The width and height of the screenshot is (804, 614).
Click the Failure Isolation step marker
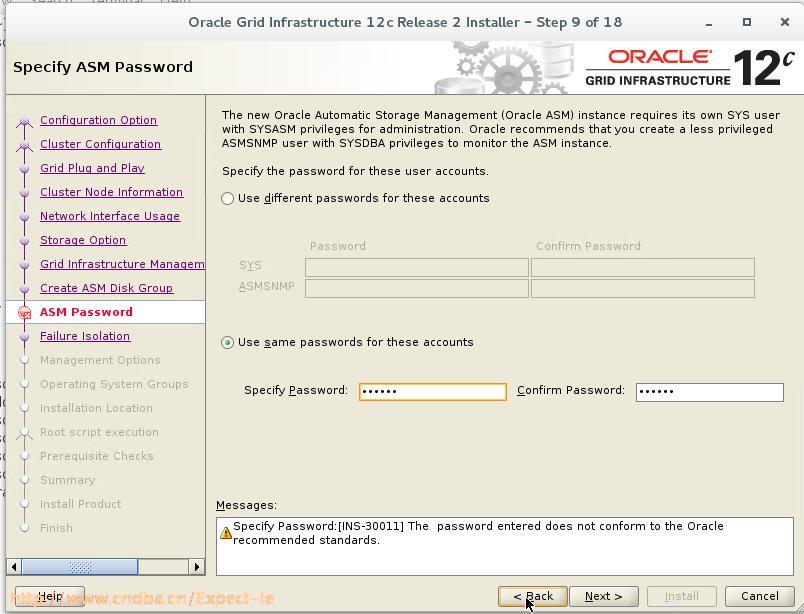click(x=24, y=336)
